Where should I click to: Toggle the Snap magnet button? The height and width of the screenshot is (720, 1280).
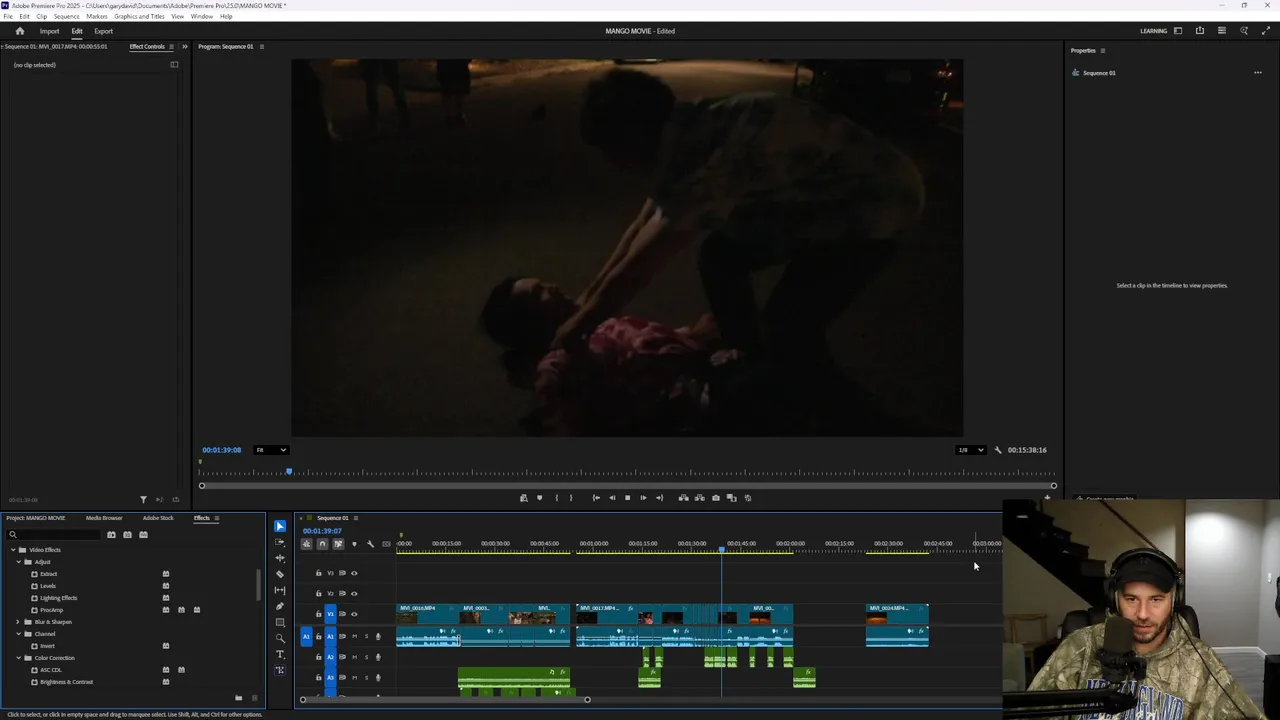coord(322,544)
